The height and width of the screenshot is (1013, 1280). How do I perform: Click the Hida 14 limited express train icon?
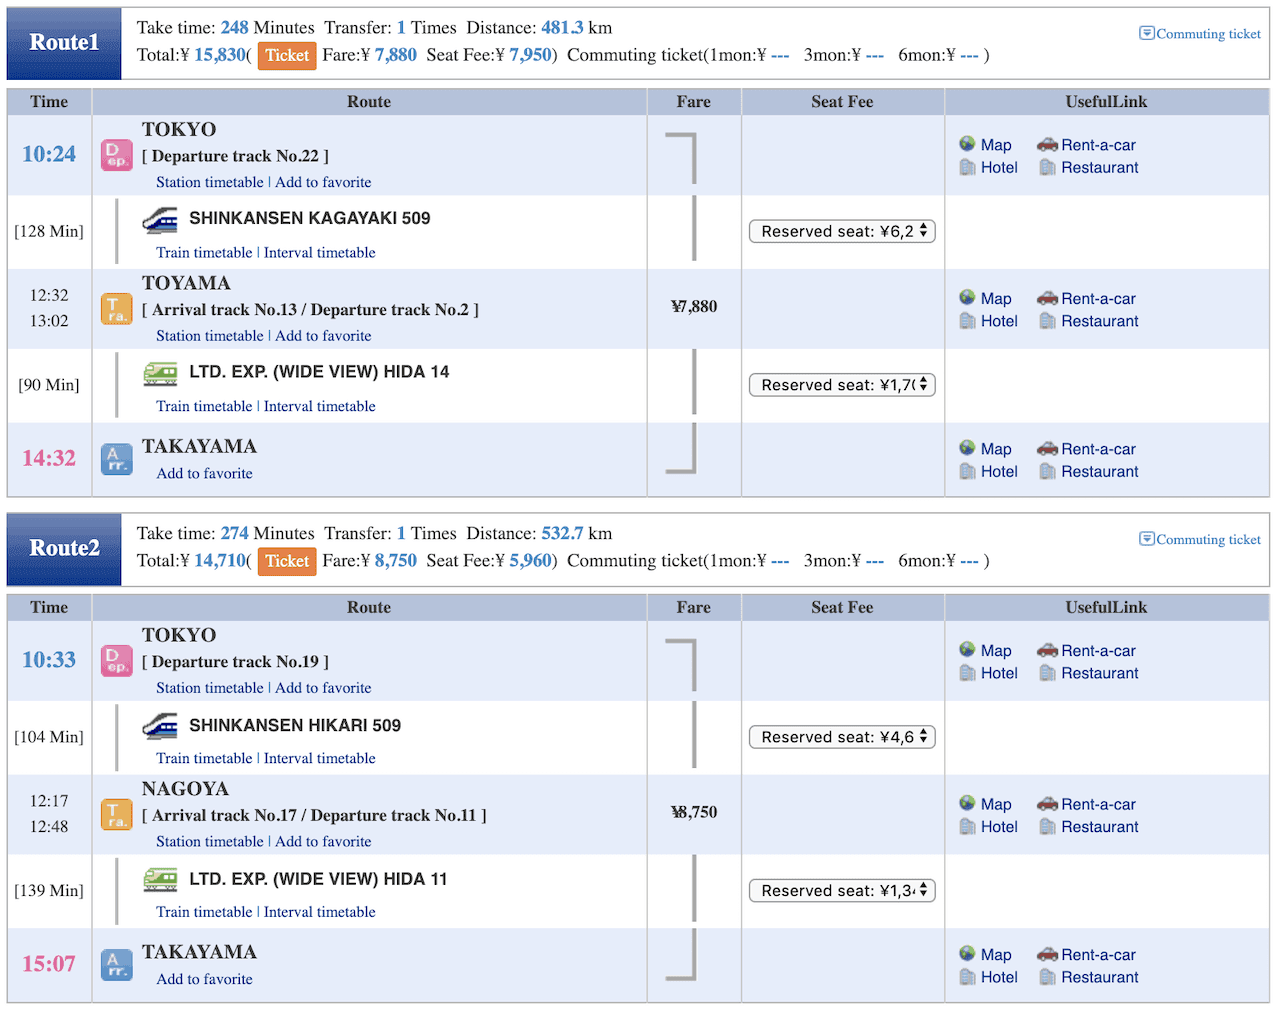tap(160, 373)
